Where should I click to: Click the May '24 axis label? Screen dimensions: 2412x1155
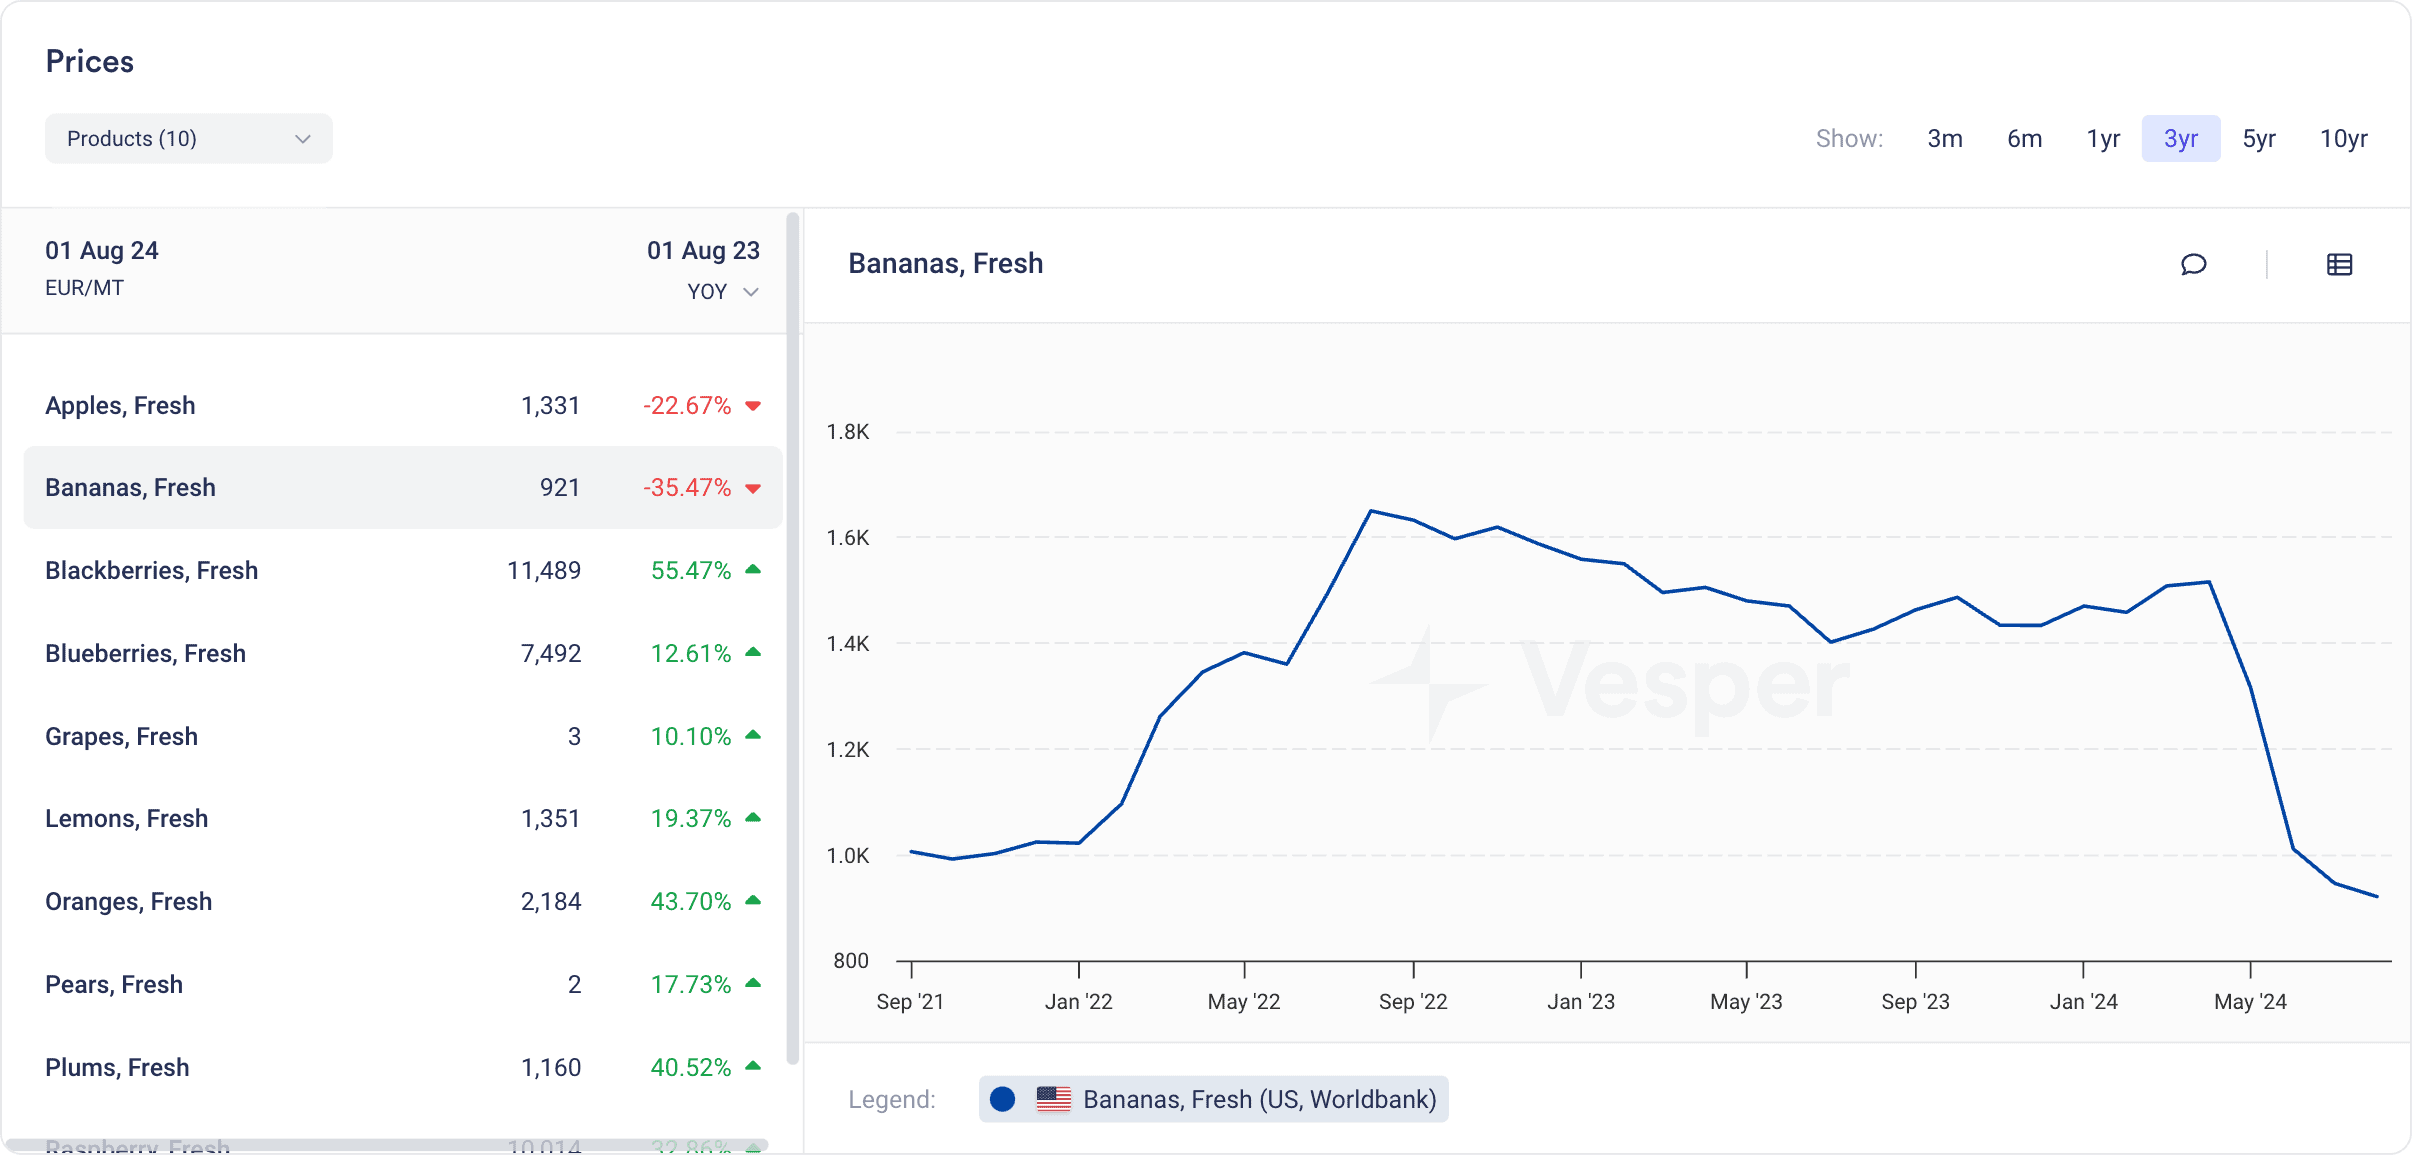tap(2250, 1001)
